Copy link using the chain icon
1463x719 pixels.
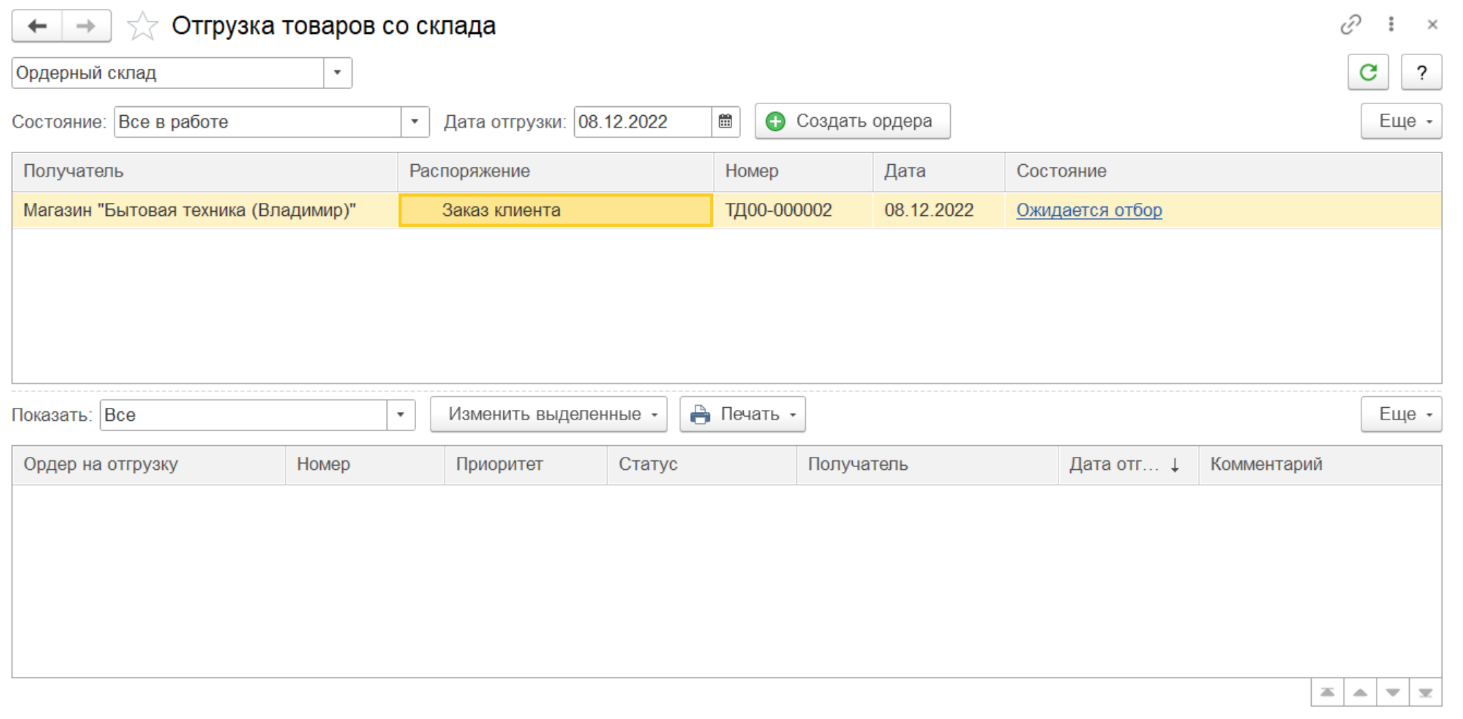click(x=1351, y=25)
